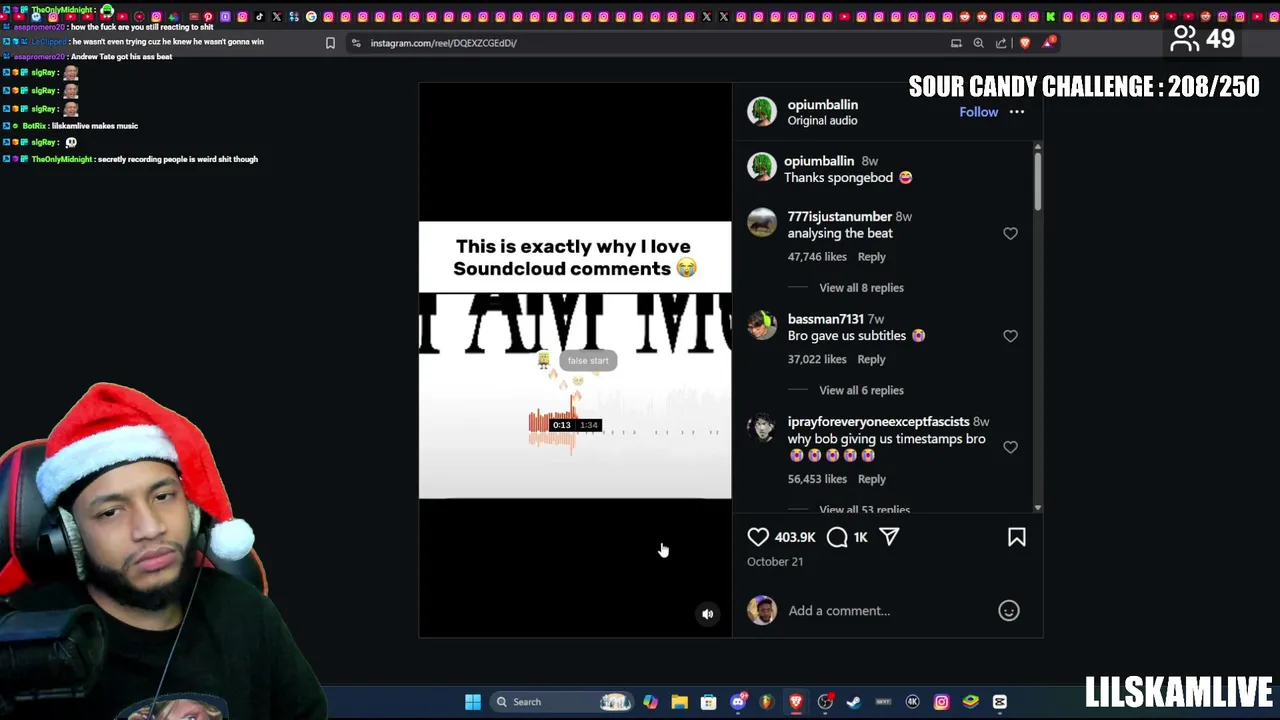The image size is (1280, 720).
Task: Open Discord from the taskbar
Action: click(738, 702)
